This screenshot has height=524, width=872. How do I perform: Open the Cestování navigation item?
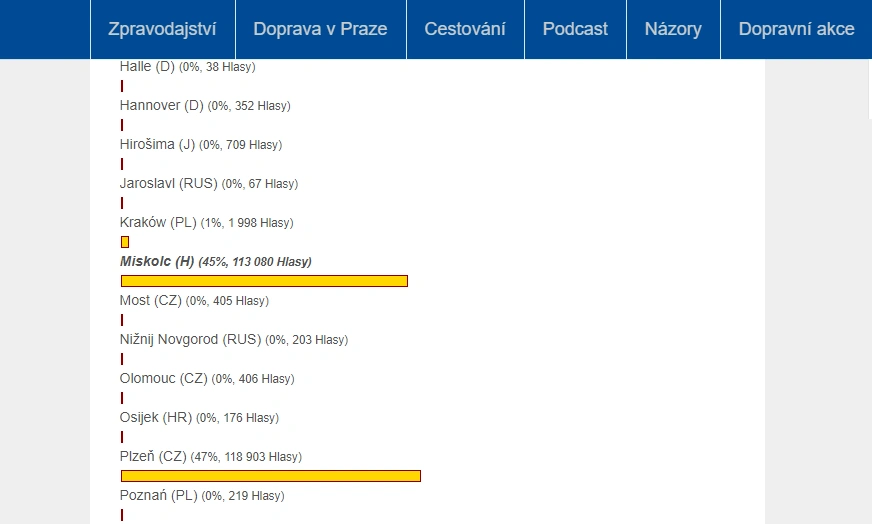[465, 29]
